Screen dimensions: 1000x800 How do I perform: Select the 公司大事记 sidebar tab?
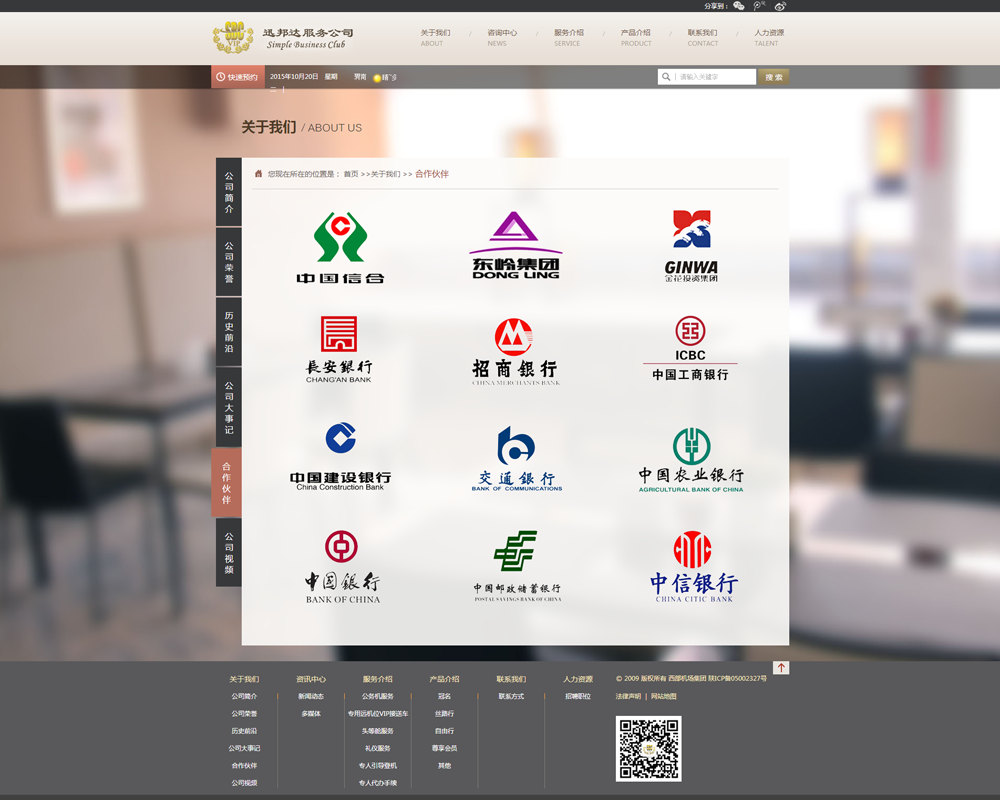coord(229,407)
